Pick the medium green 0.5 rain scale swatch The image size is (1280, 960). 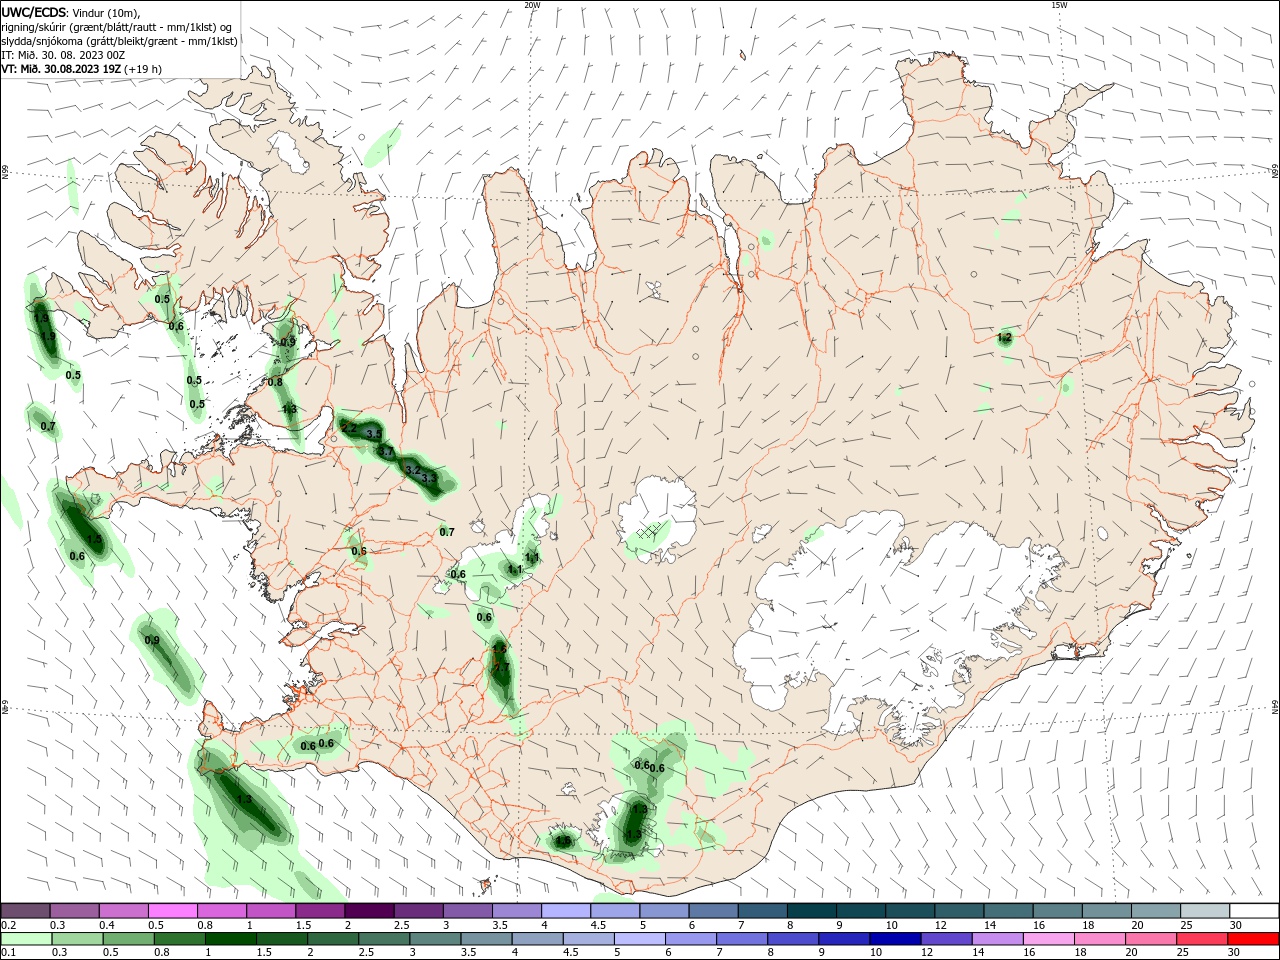click(x=130, y=939)
